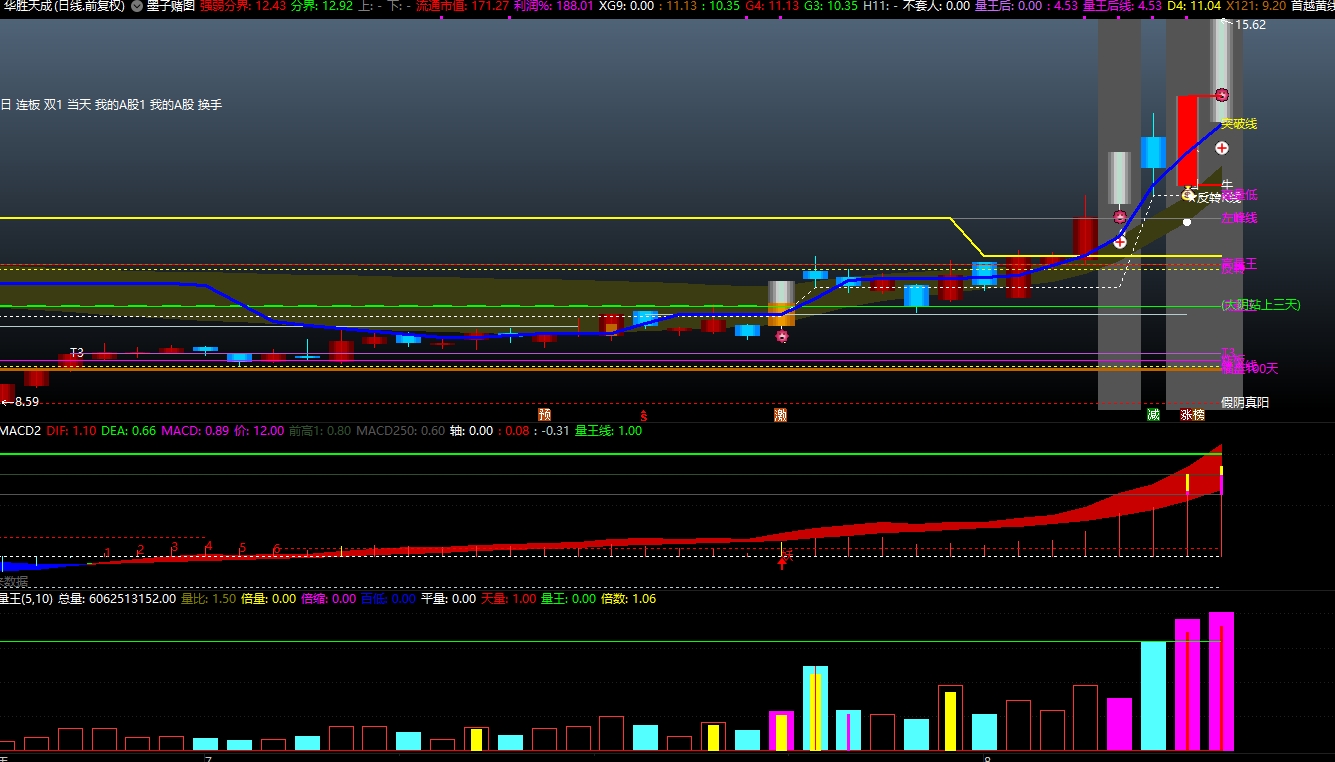
Task: Click the 强弱分界: 12.43 value
Action: (x=243, y=6)
